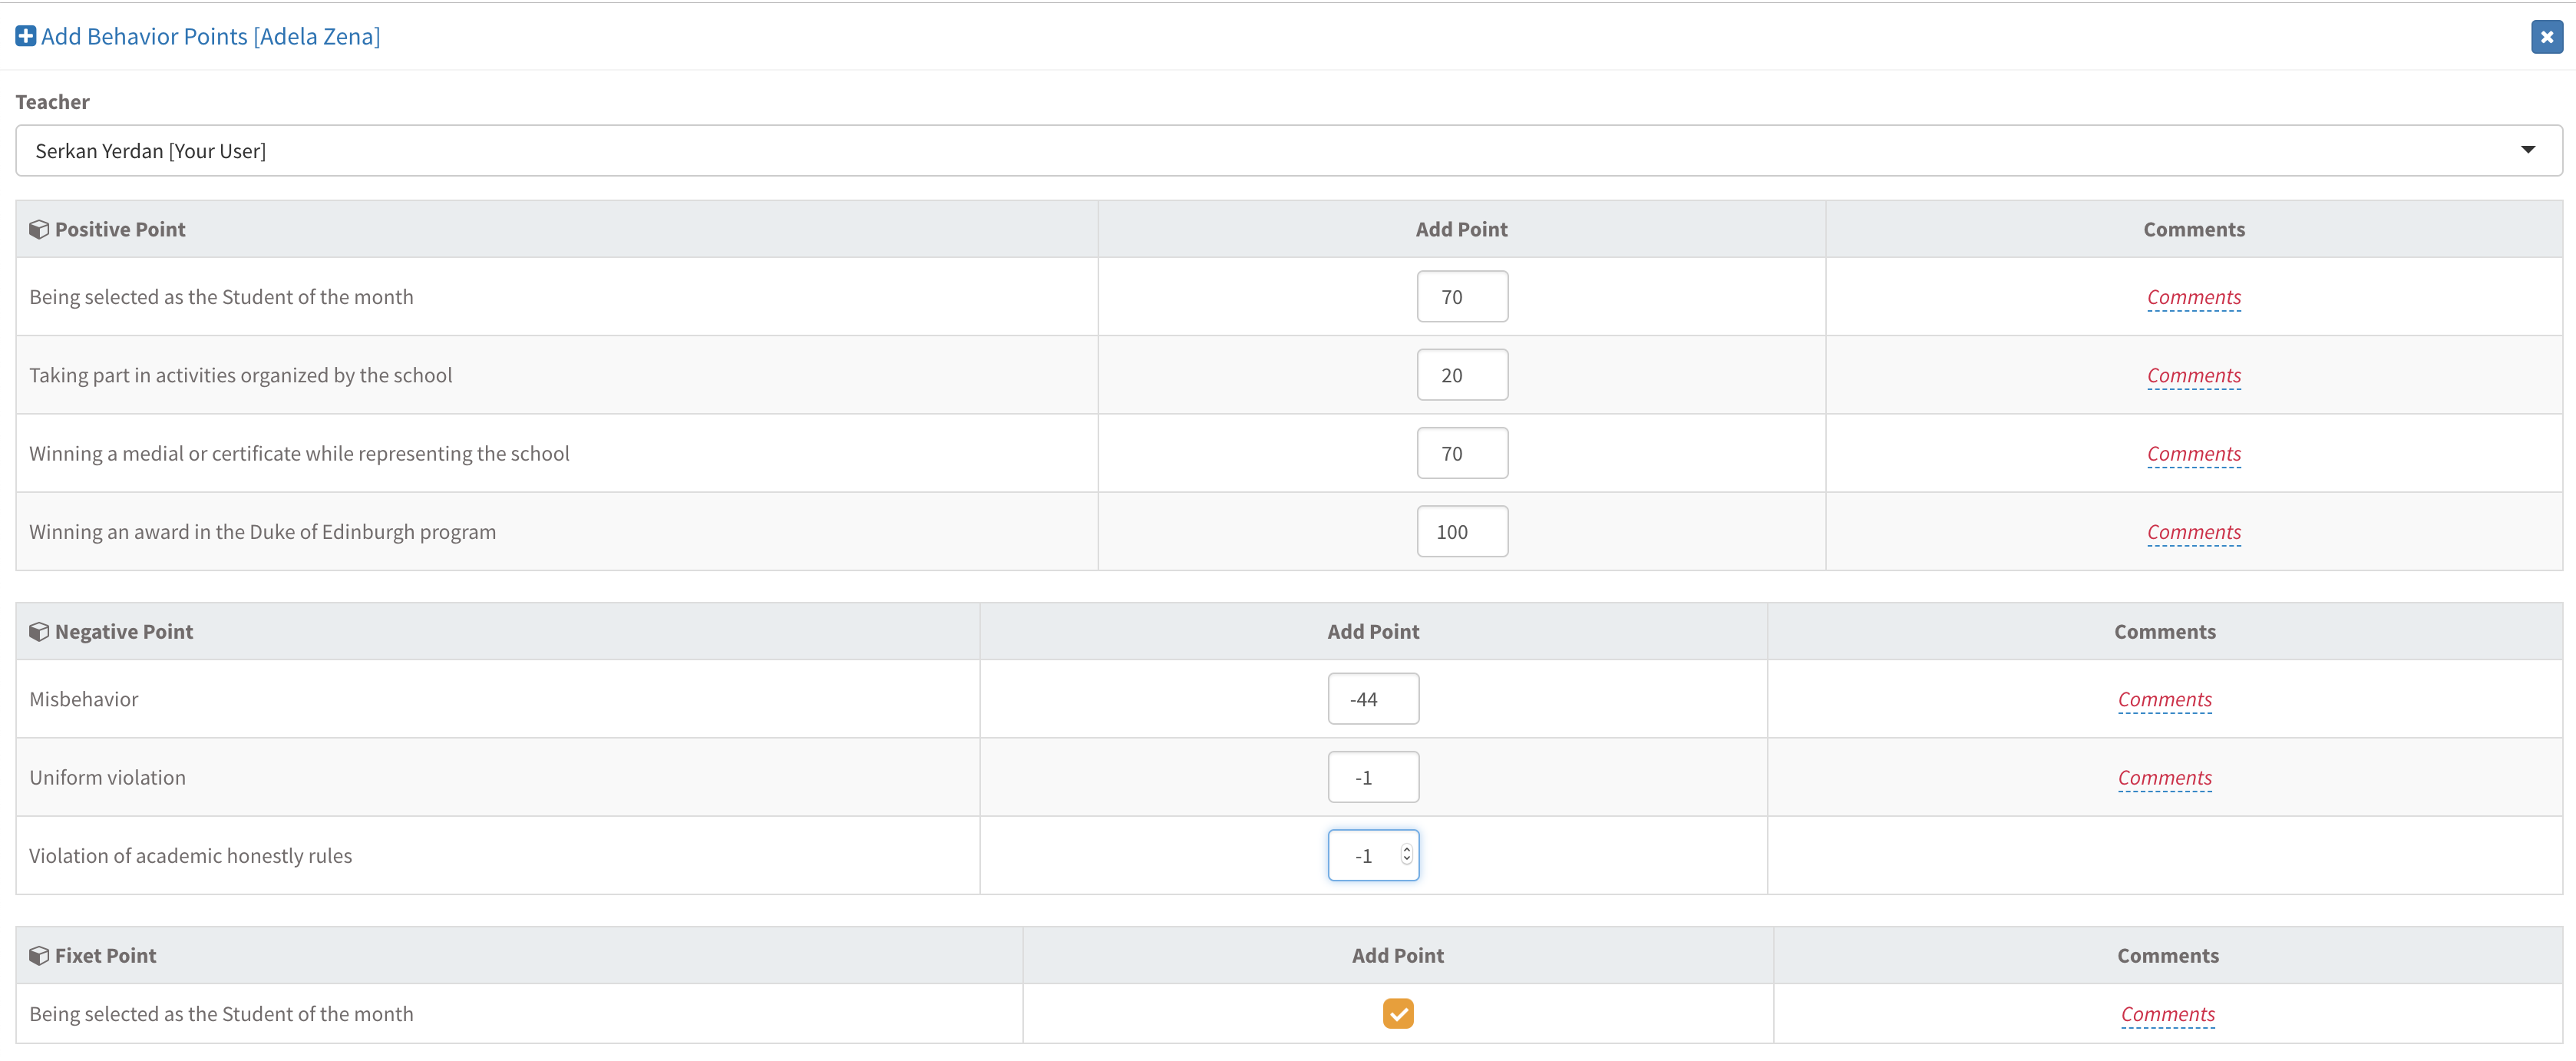Open Comments for medal or certificate row
2576x1061 pixels.
pyautogui.click(x=2194, y=454)
